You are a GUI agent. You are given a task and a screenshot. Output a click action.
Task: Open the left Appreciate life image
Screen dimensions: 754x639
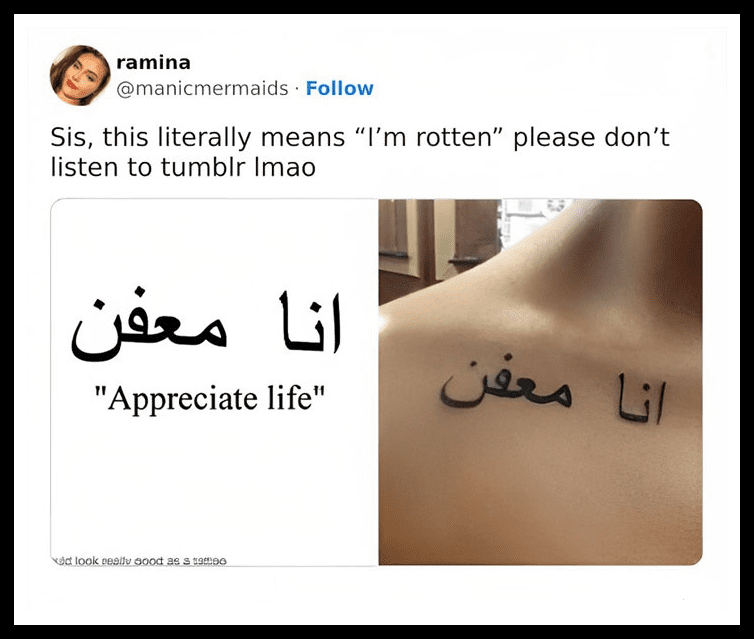214,382
